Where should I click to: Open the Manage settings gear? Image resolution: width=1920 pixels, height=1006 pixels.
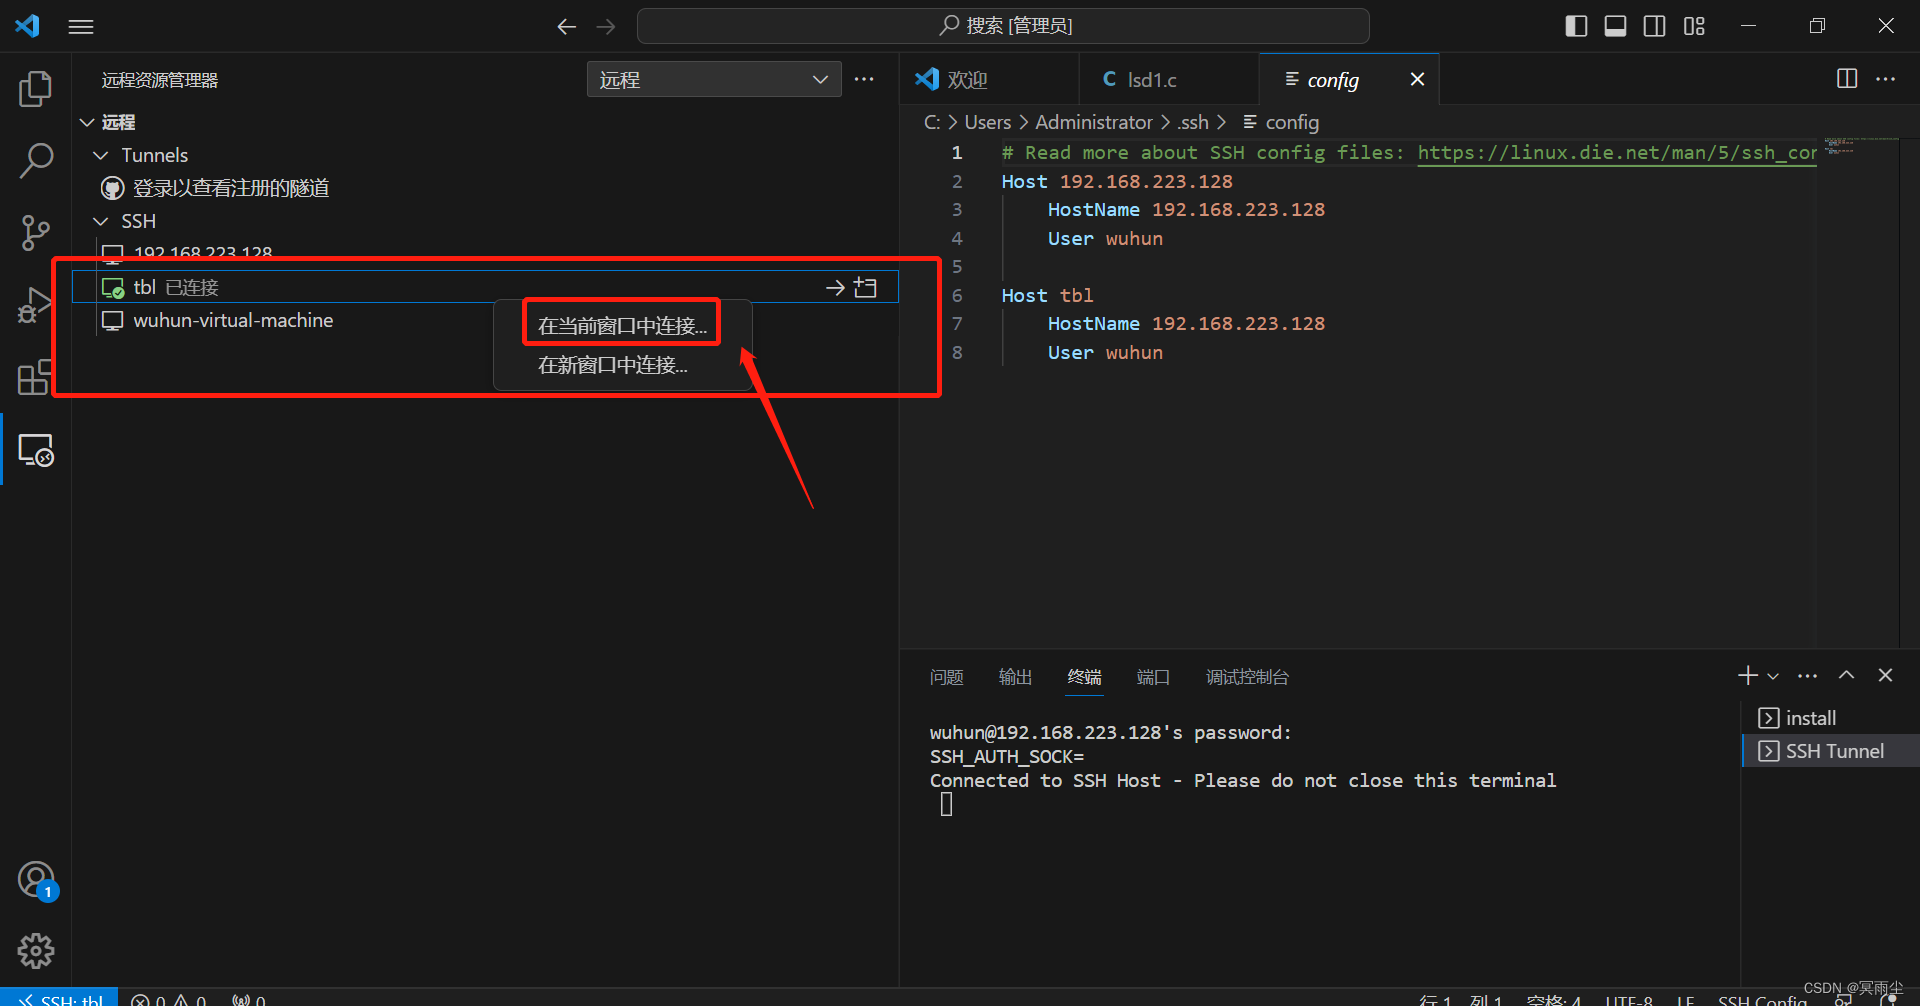click(x=36, y=950)
